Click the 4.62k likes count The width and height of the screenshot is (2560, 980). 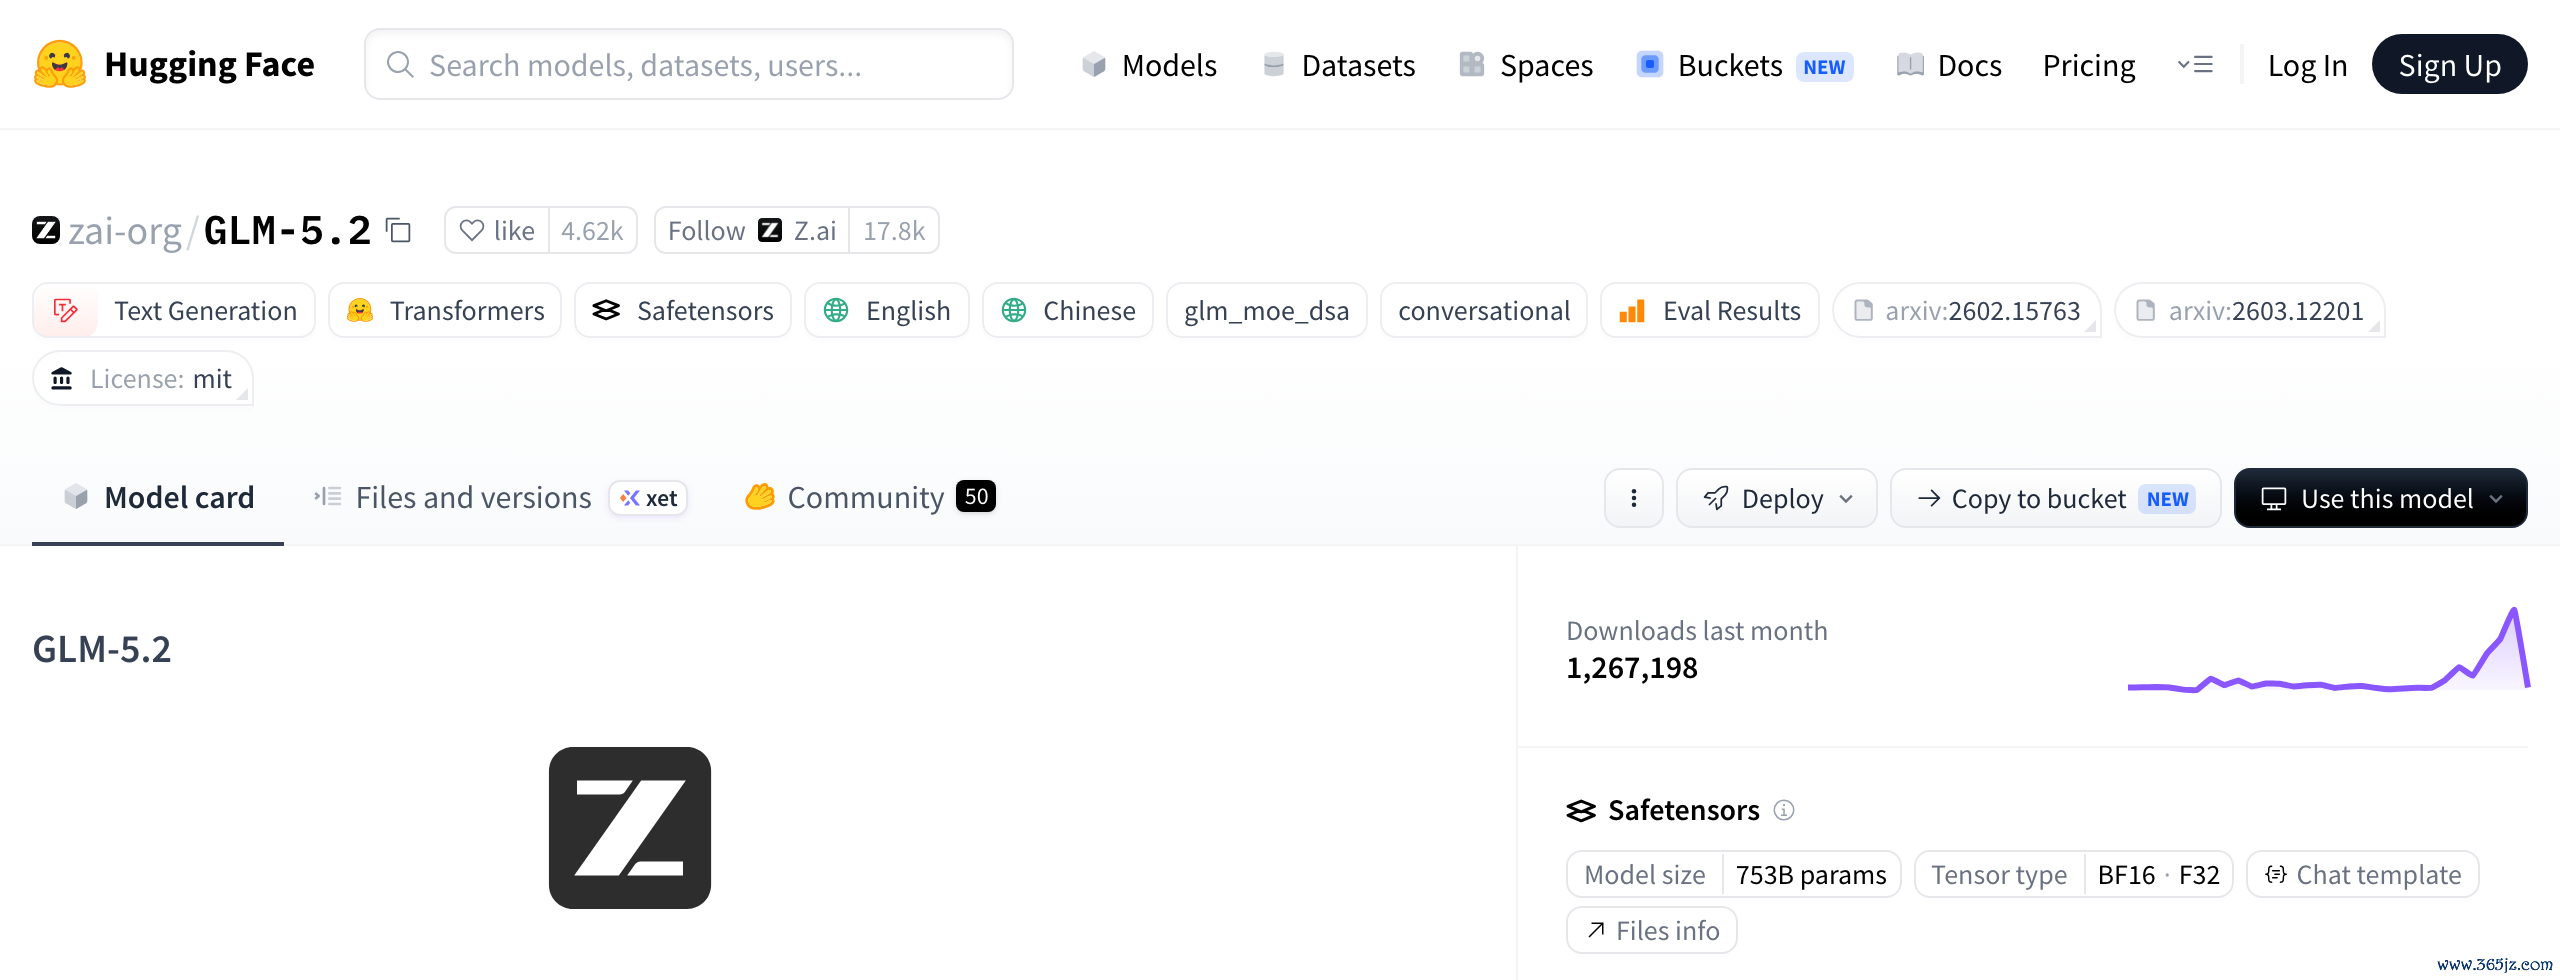coord(592,231)
